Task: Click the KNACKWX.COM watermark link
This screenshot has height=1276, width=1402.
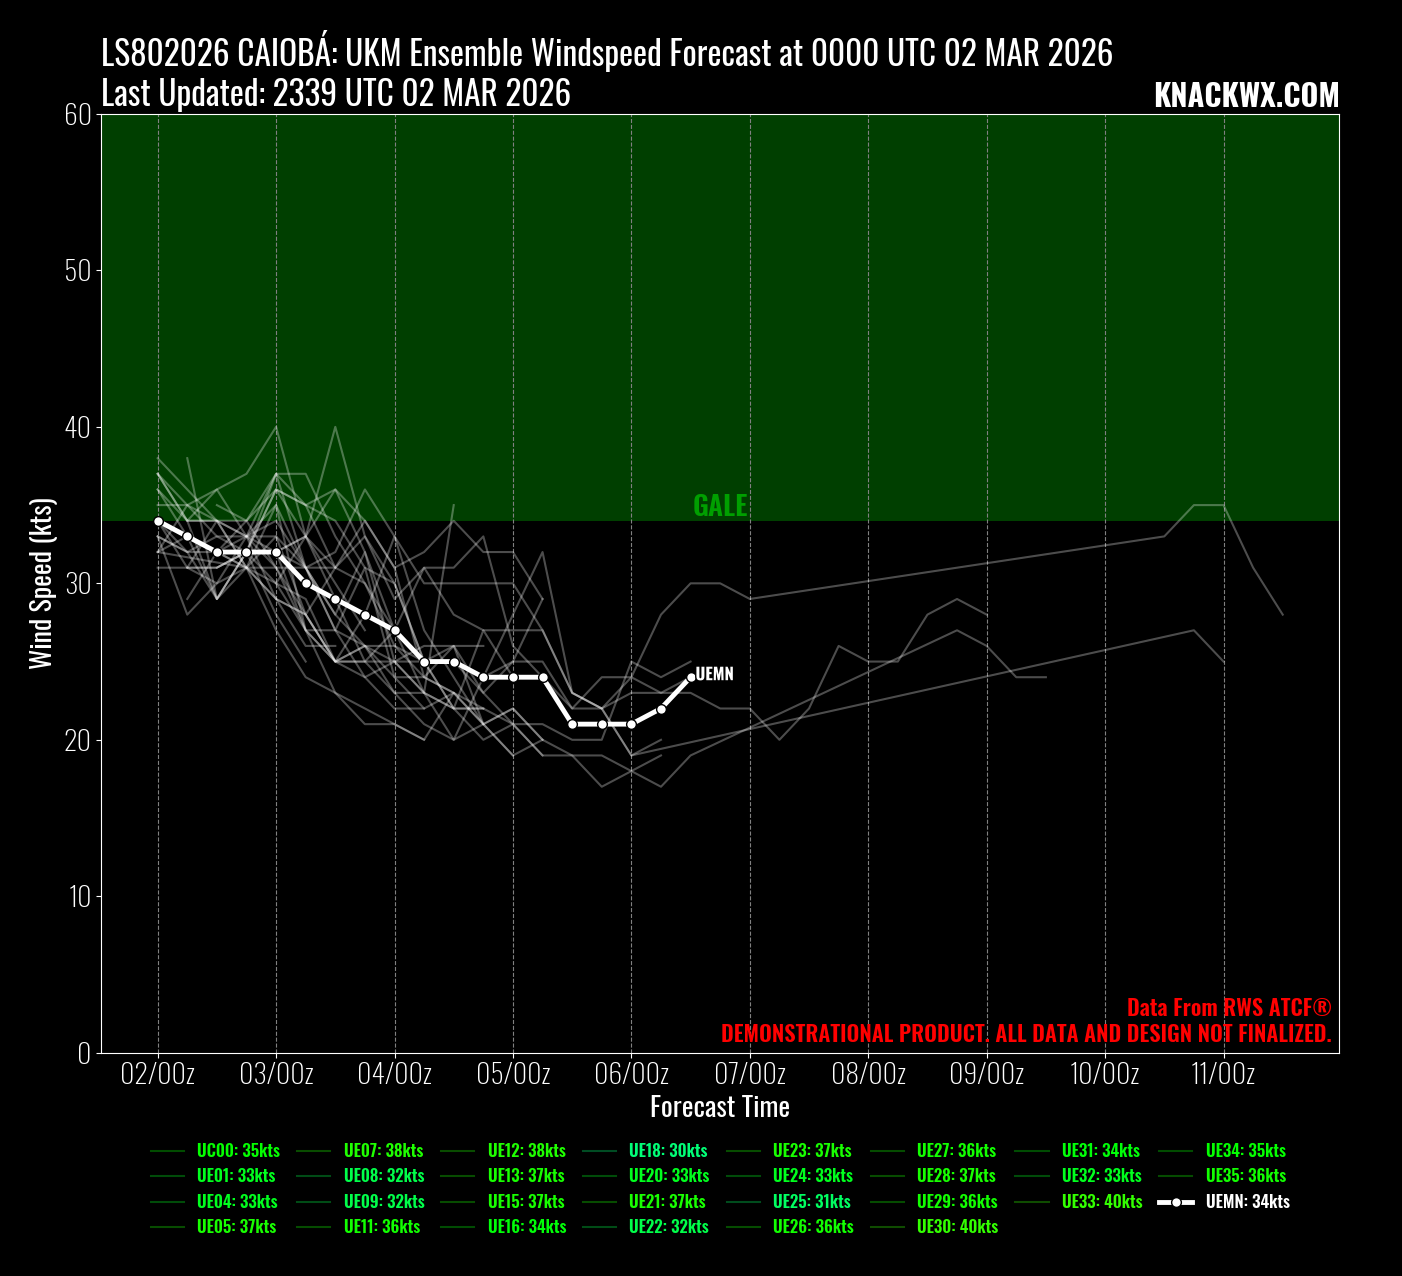Action: click(x=1246, y=95)
